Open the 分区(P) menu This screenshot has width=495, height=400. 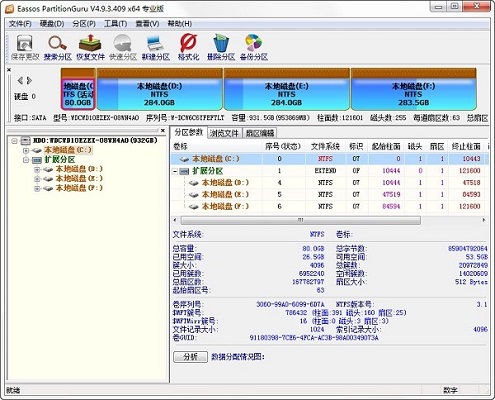pyautogui.click(x=84, y=24)
